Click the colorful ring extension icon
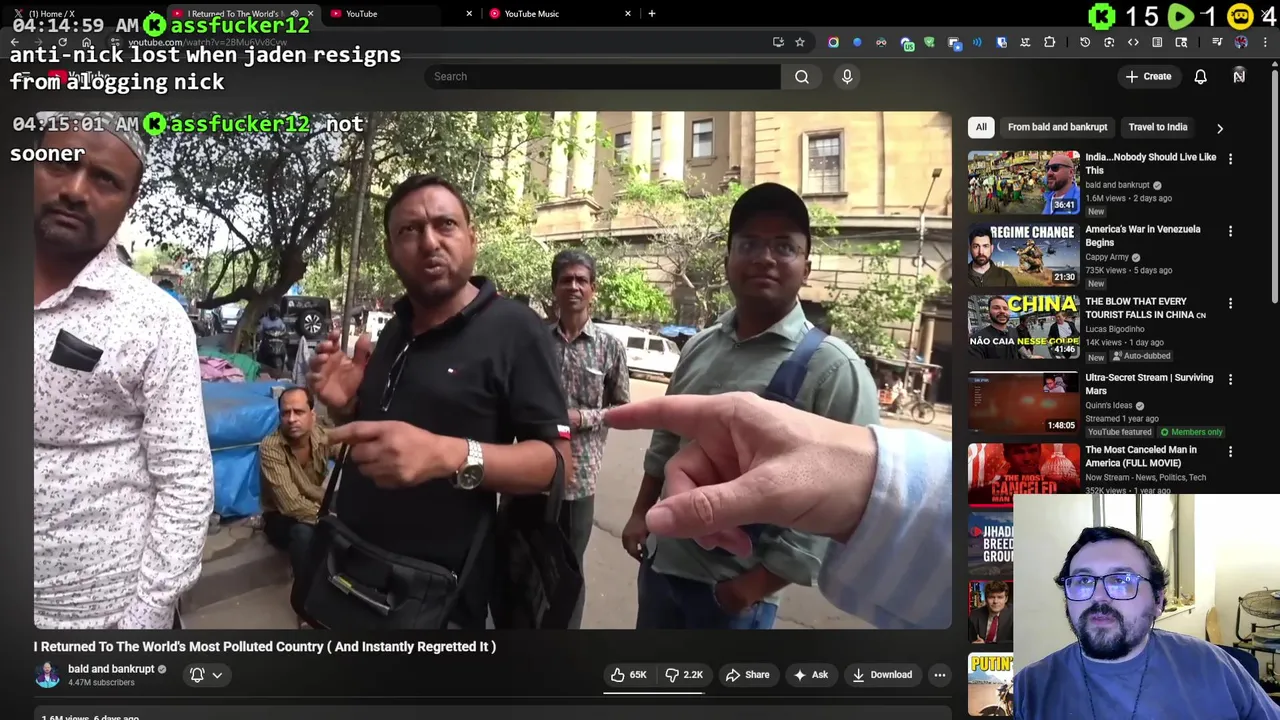Image resolution: width=1280 pixels, height=720 pixels. 833,42
